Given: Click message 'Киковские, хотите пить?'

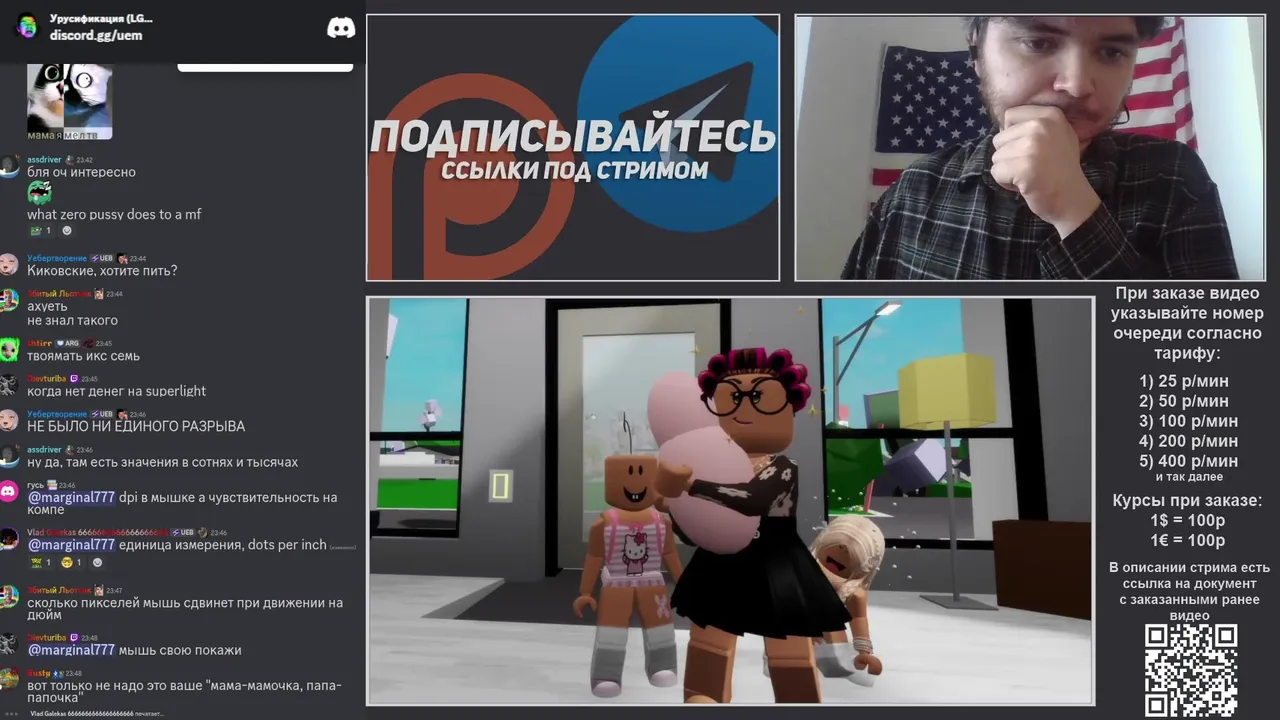Looking at the screenshot, I should pos(102,271).
